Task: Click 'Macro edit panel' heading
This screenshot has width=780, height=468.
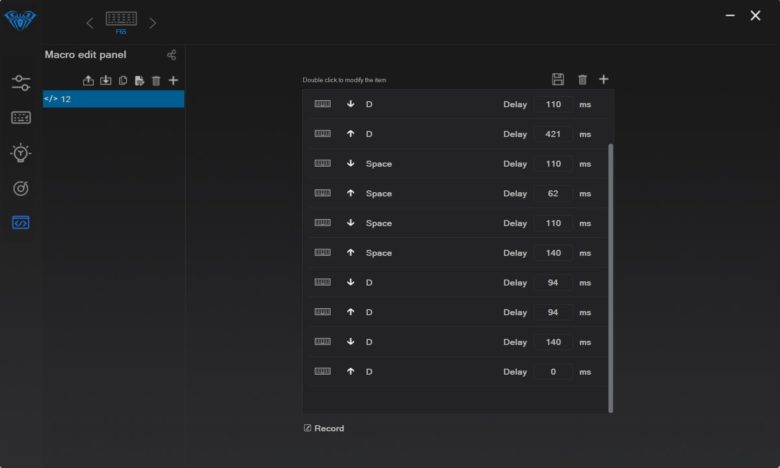Action: pyautogui.click(x=86, y=55)
